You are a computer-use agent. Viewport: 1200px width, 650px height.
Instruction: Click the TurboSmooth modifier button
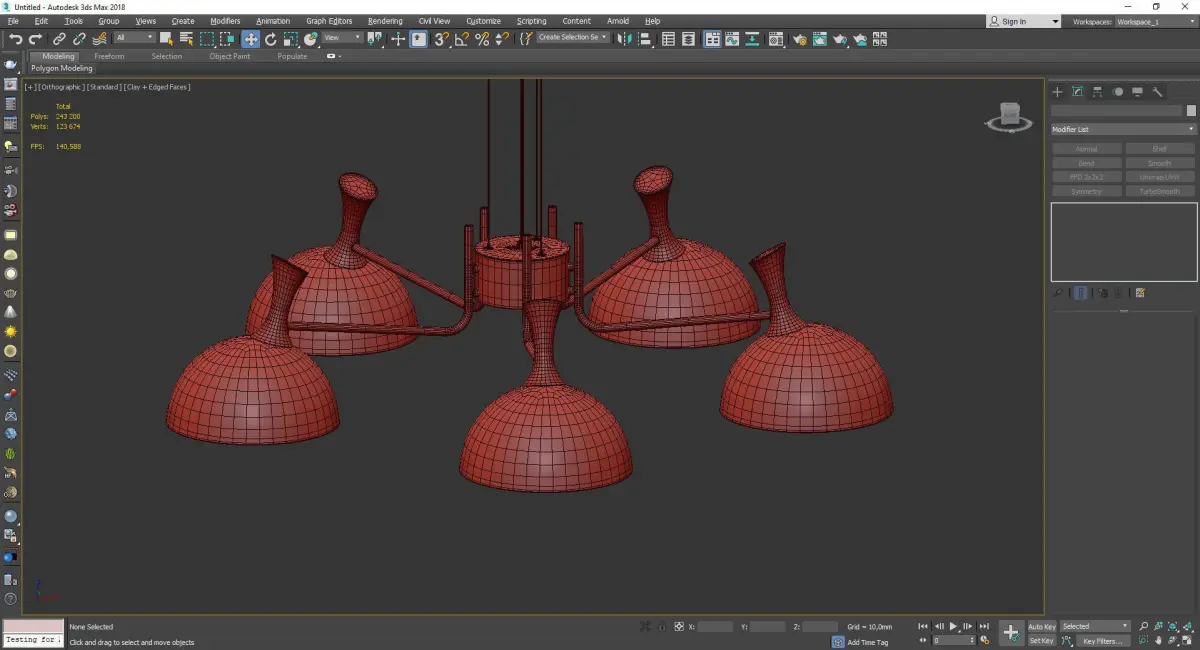(1160, 191)
